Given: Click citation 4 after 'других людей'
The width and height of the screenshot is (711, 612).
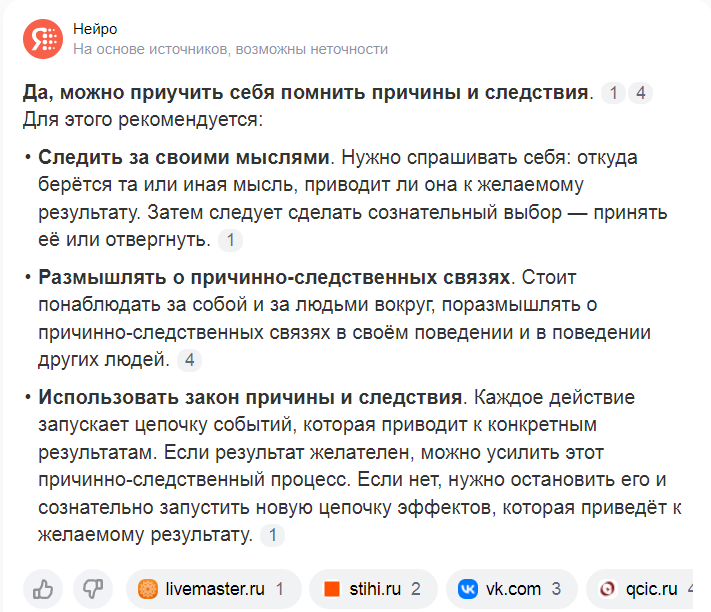Looking at the screenshot, I should point(190,360).
